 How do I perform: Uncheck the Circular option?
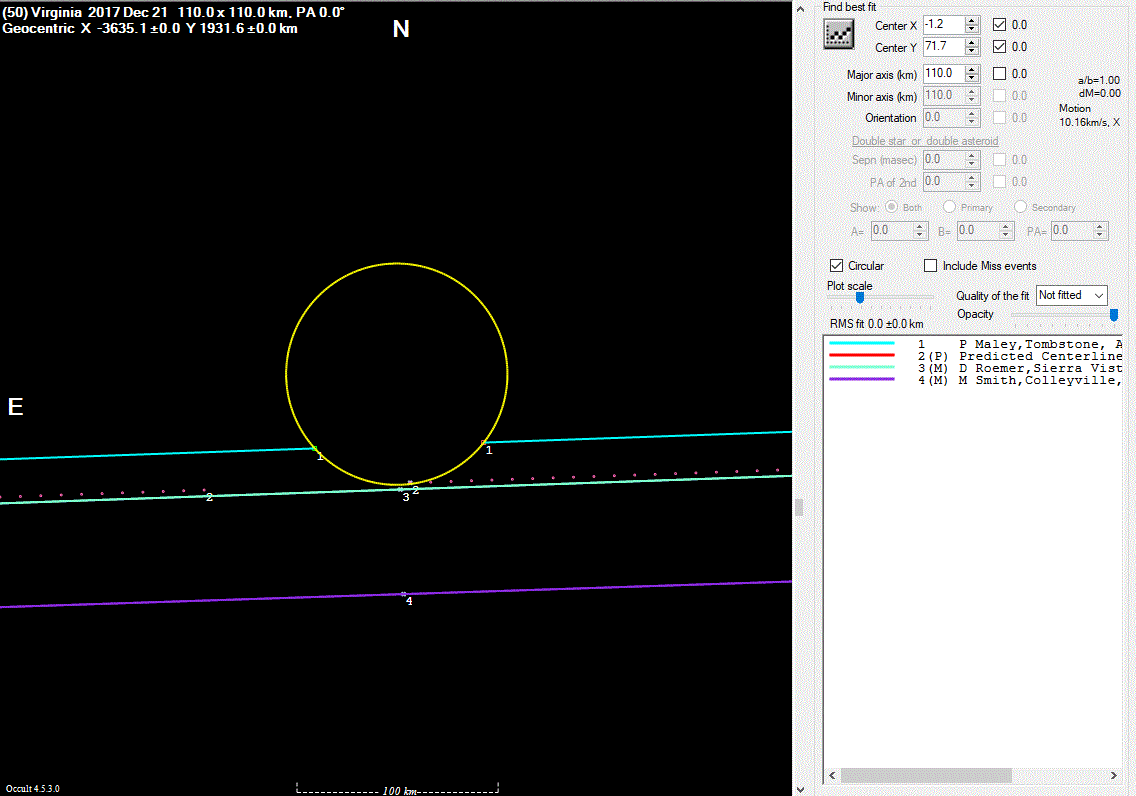point(837,266)
